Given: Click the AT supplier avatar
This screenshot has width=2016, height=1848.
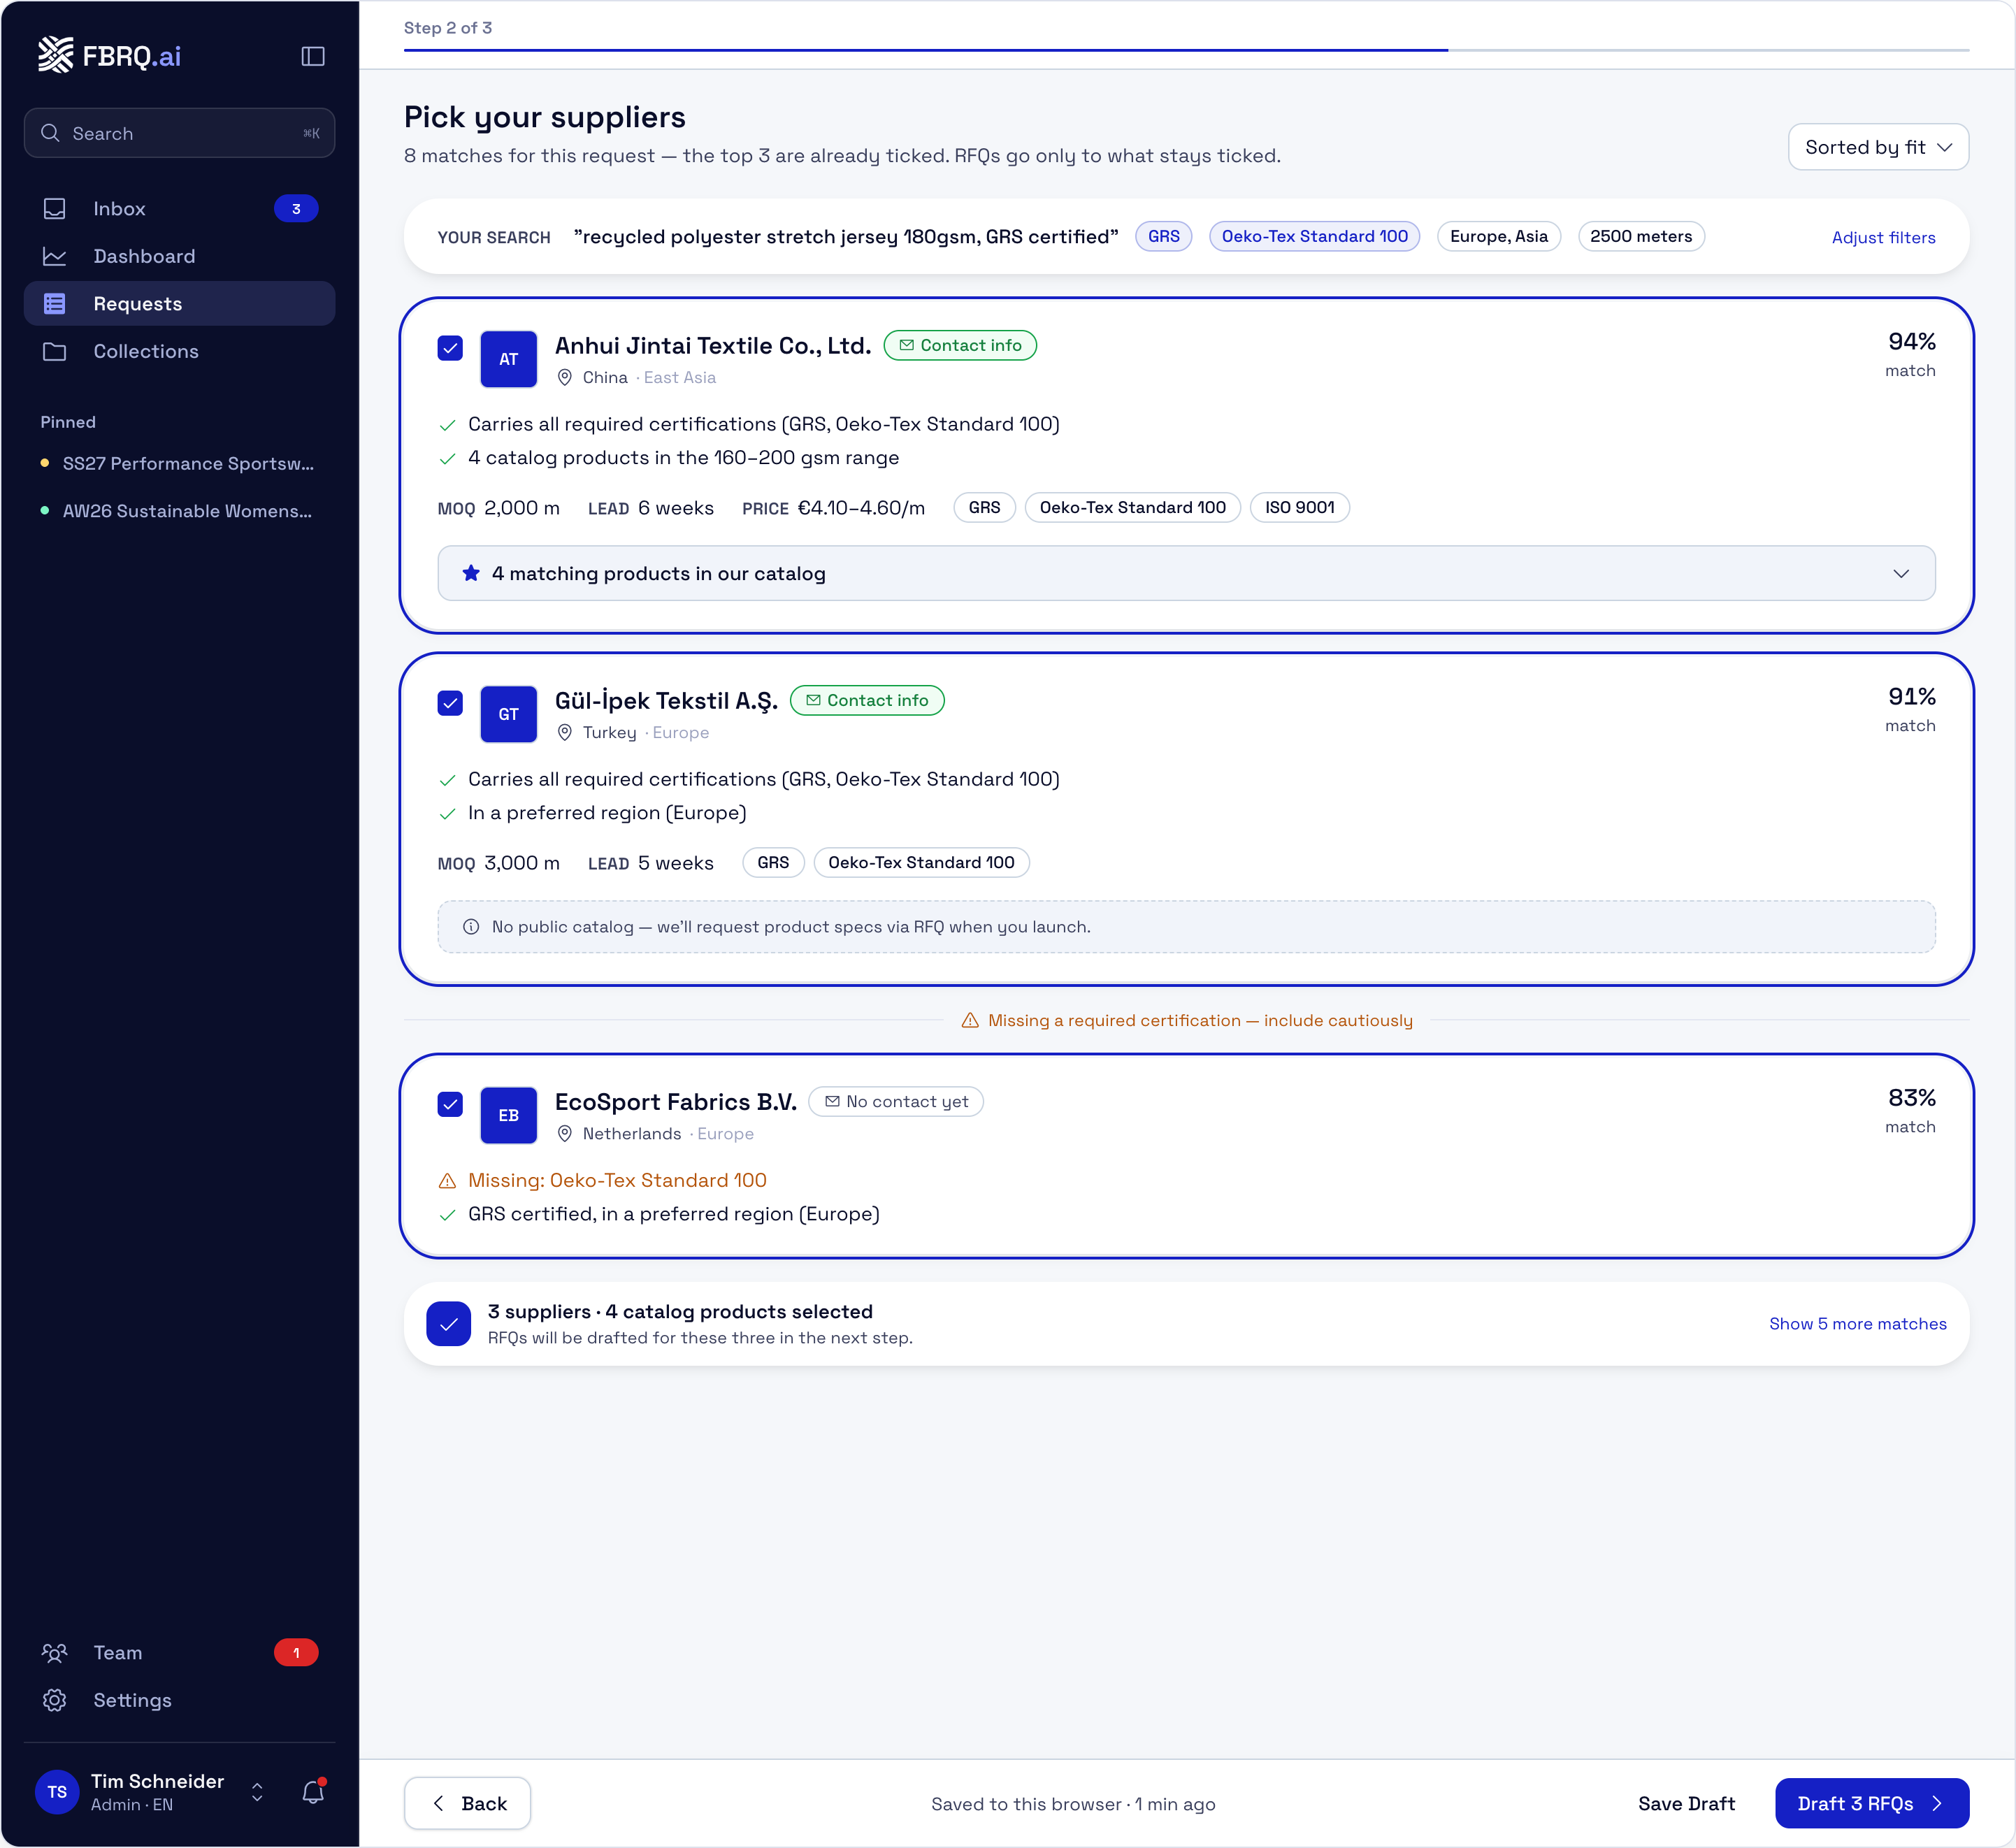Looking at the screenshot, I should click(509, 359).
